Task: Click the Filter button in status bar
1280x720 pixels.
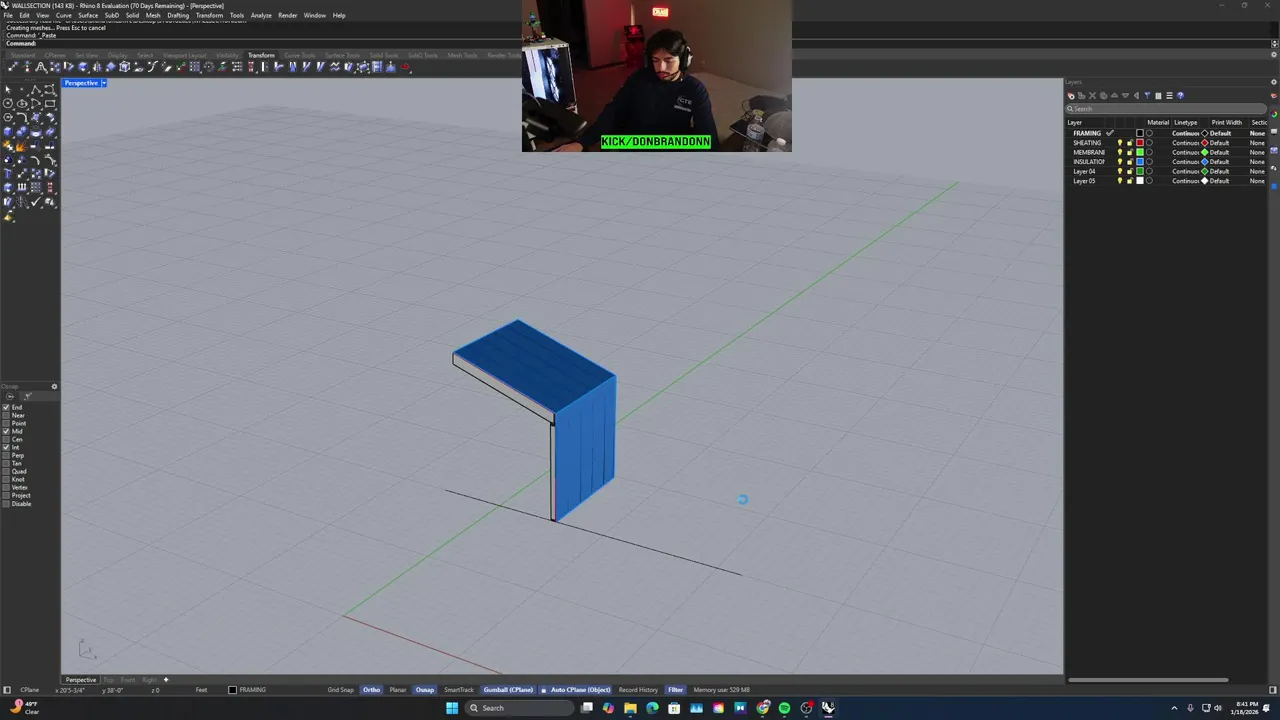Action: coord(675,690)
